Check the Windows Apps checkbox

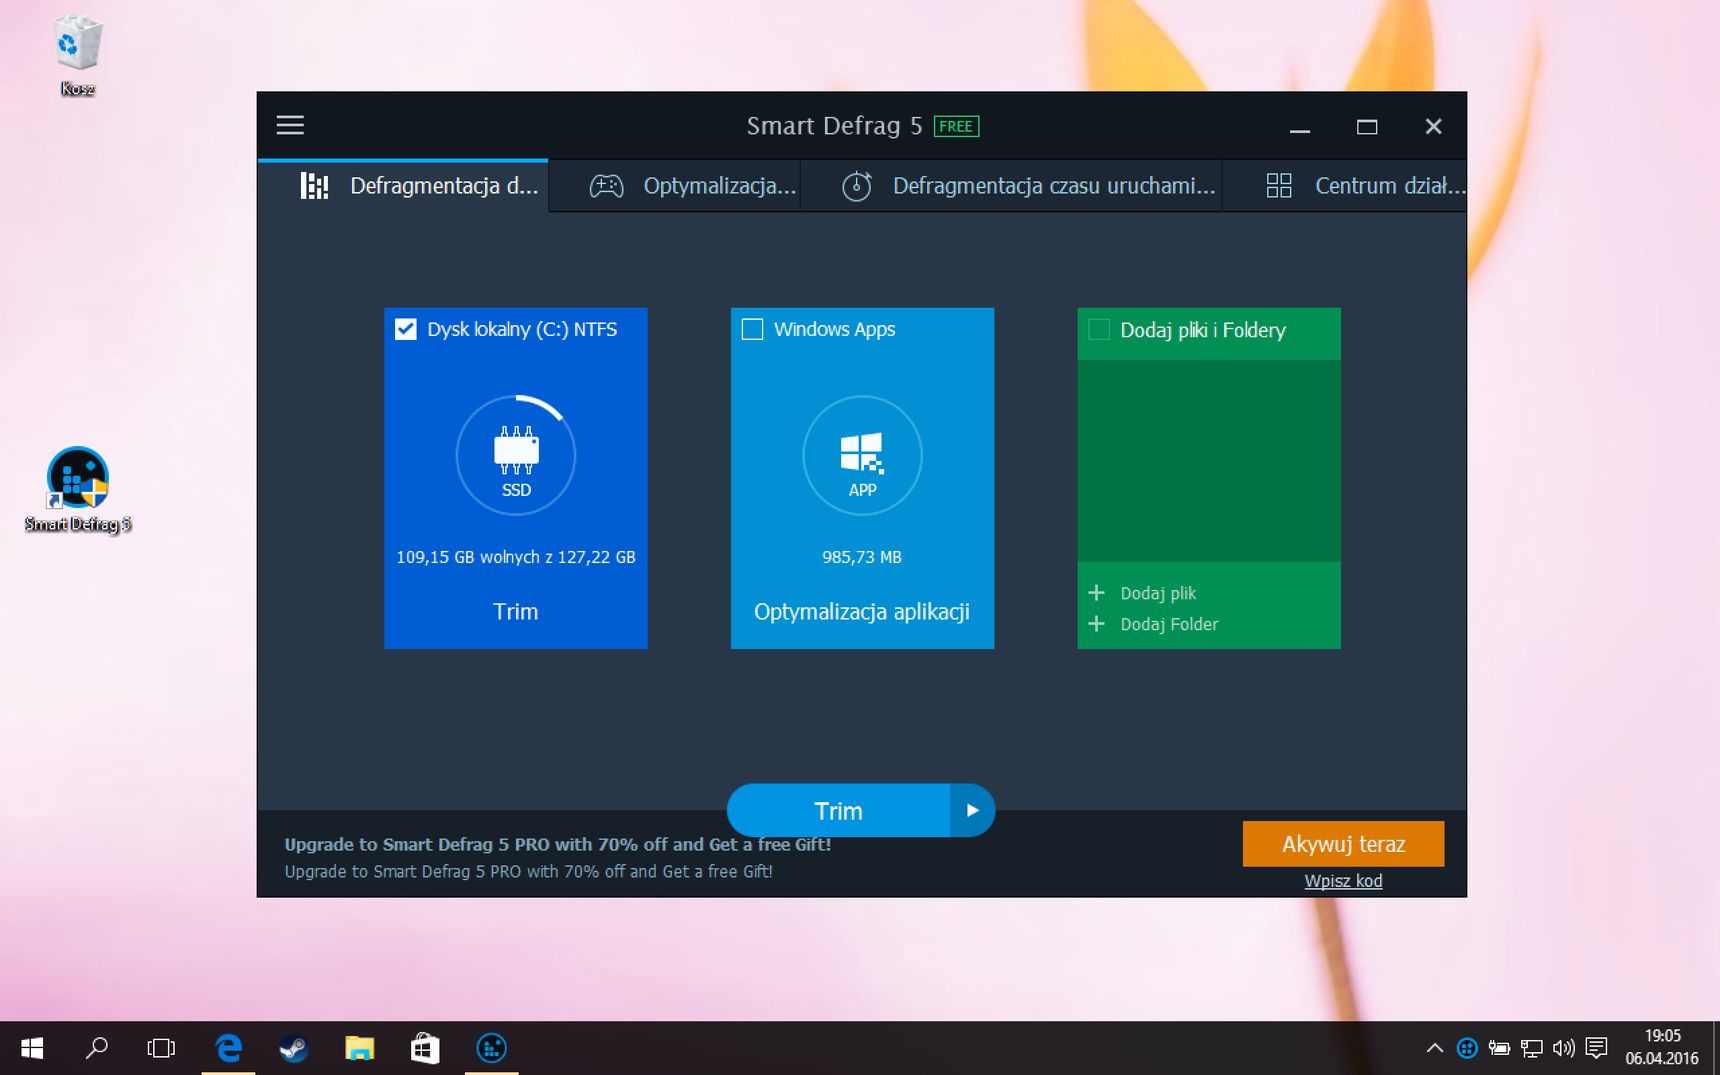coord(752,329)
